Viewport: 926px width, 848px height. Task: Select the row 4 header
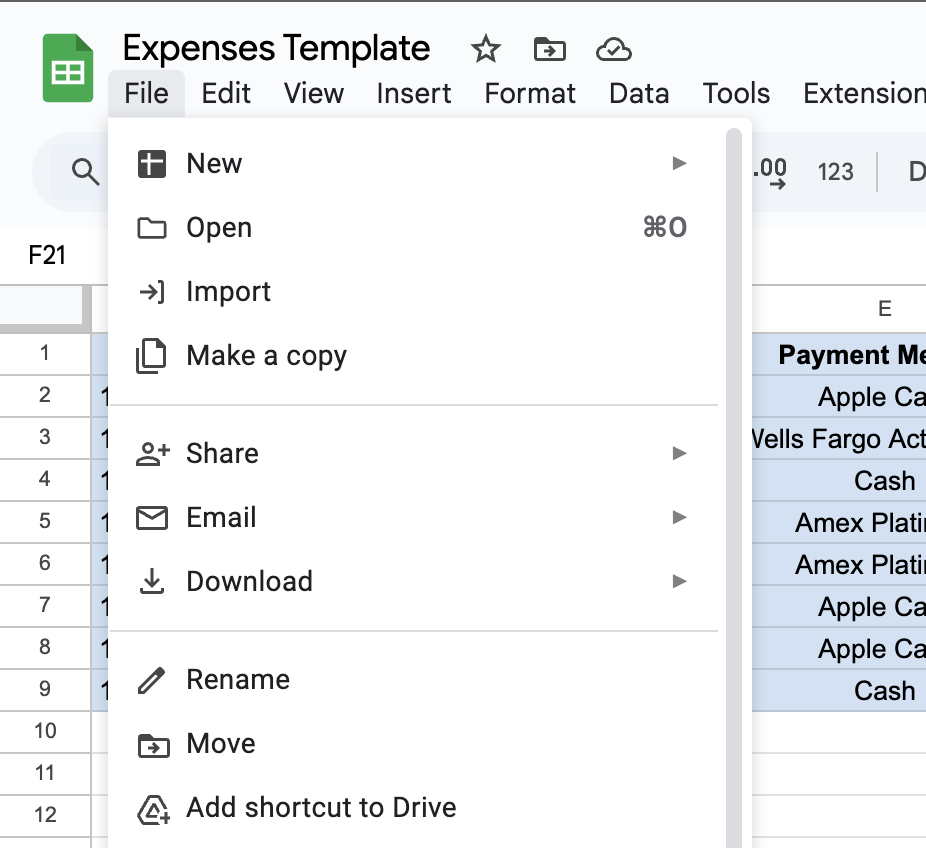(45, 480)
